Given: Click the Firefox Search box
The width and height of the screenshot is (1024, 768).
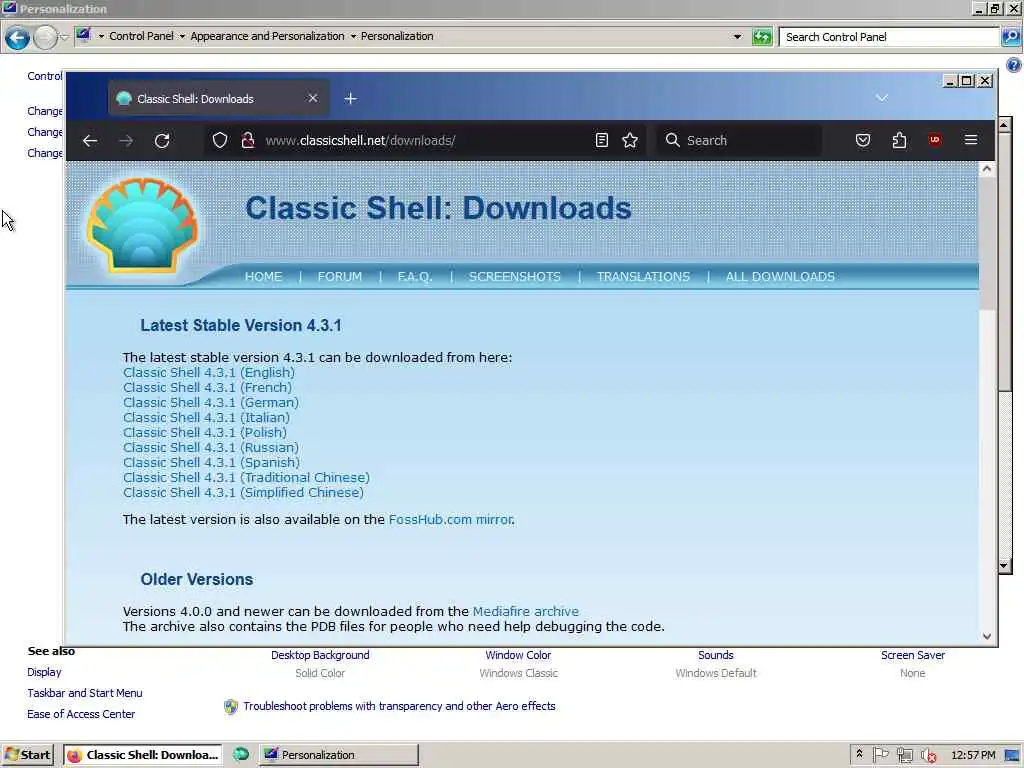Looking at the screenshot, I should tap(739, 140).
